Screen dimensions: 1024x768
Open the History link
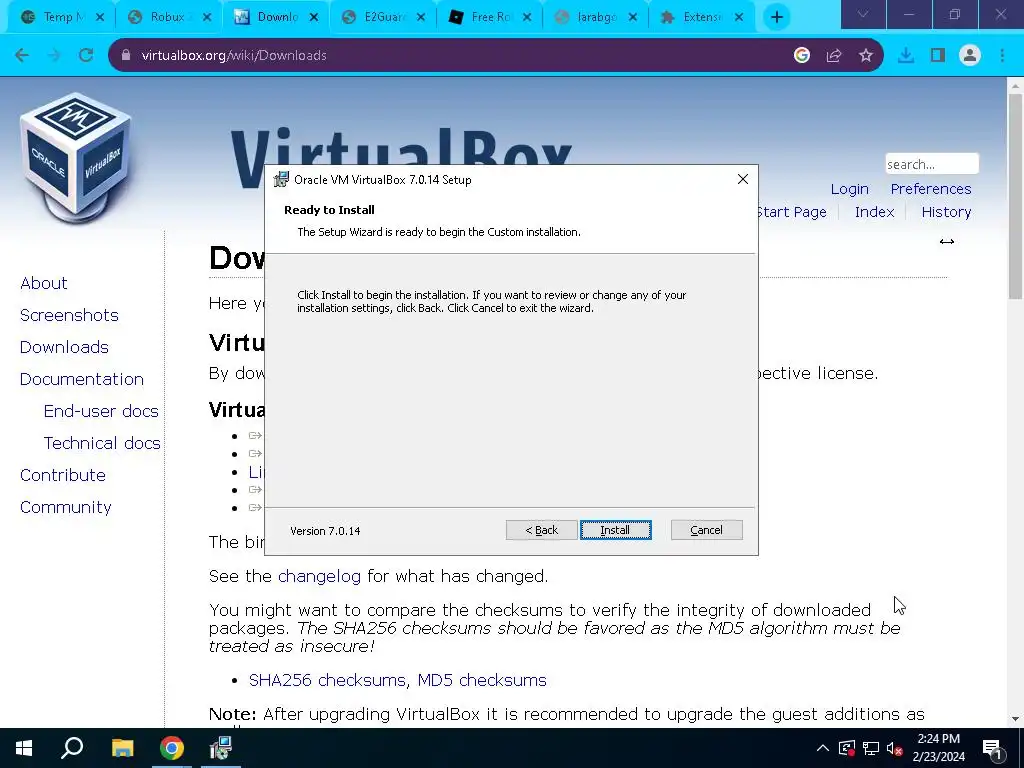pos(946,212)
